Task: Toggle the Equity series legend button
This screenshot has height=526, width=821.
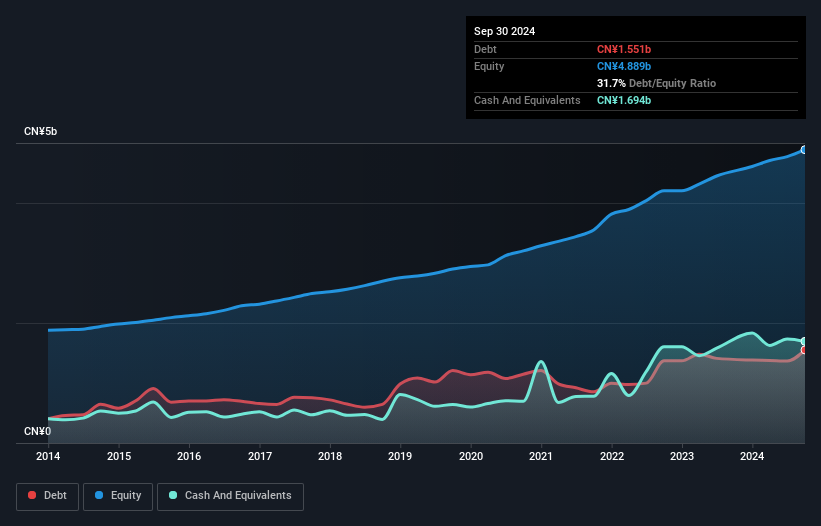Action: tap(118, 496)
